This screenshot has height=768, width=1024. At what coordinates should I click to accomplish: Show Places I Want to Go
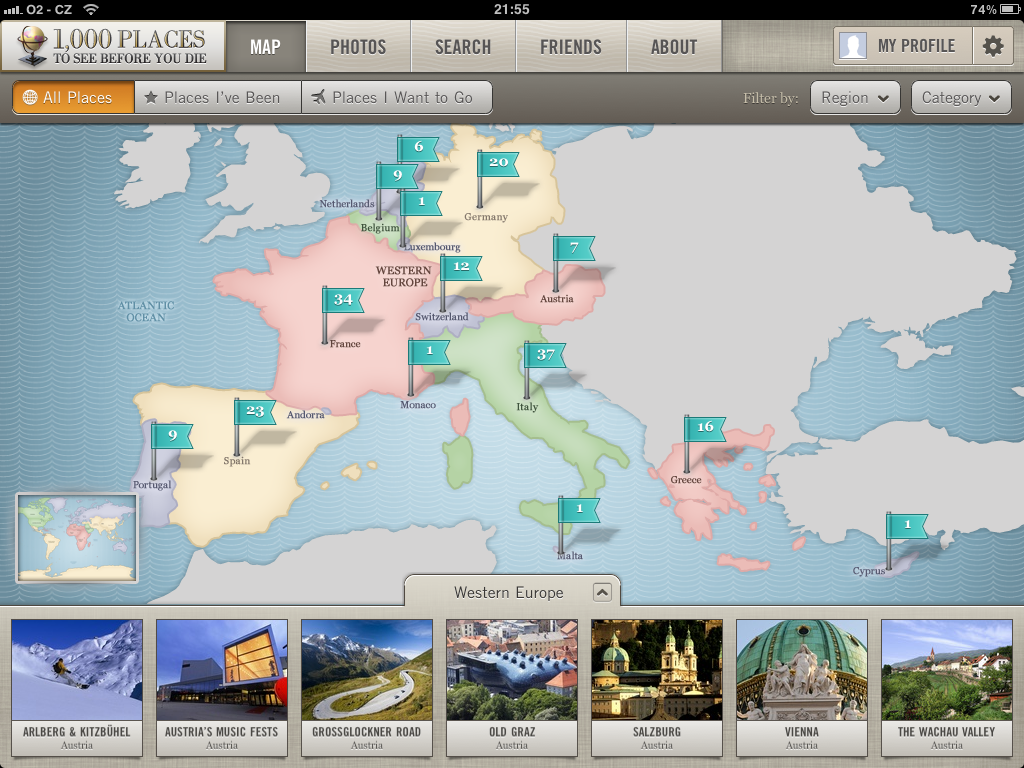coord(396,97)
